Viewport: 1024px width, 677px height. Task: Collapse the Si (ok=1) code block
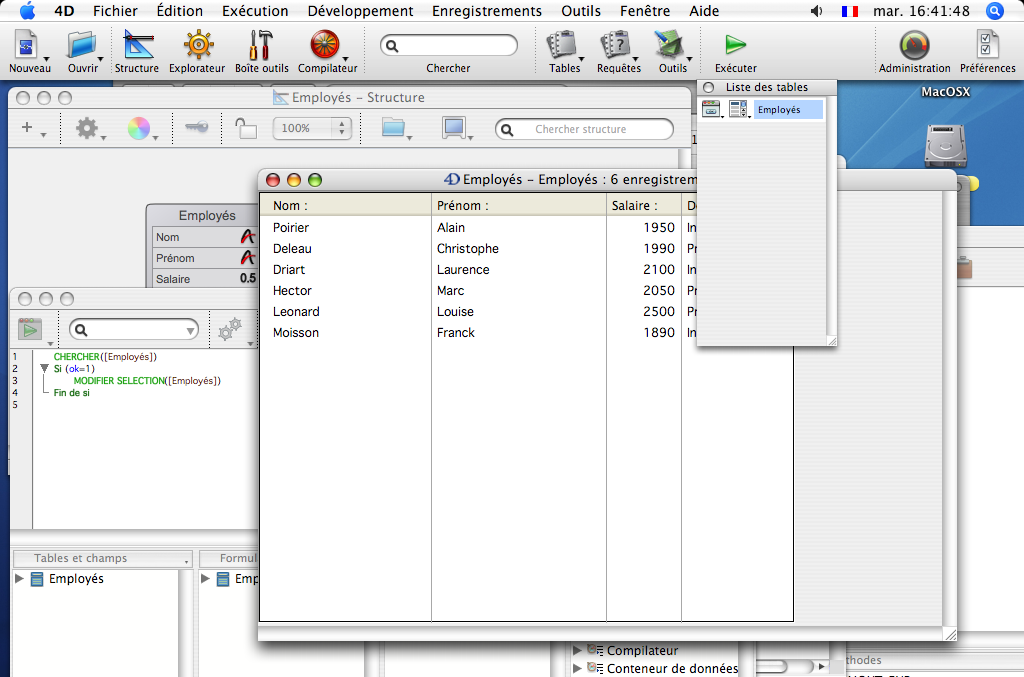(44, 369)
